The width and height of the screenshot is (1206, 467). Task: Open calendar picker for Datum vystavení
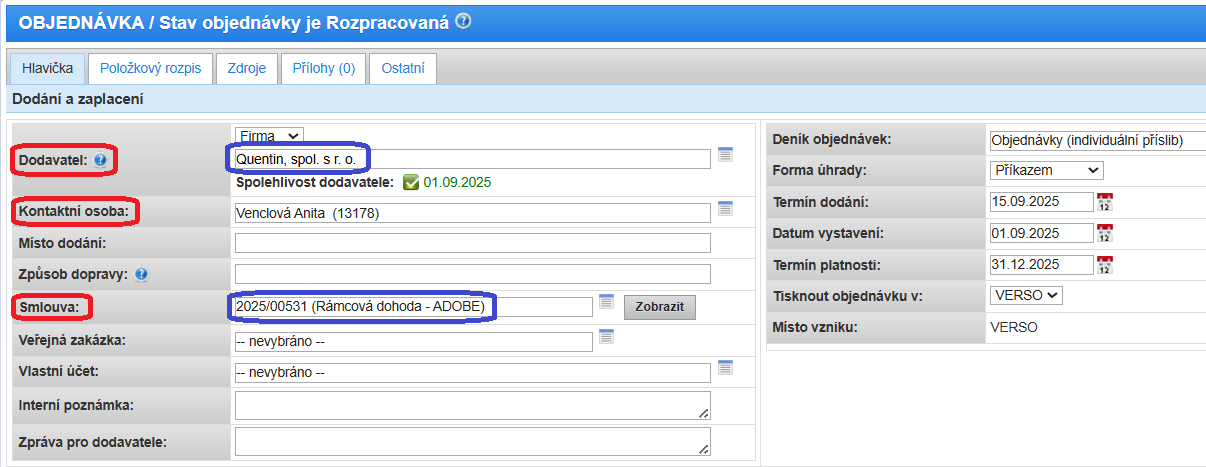tap(1105, 233)
